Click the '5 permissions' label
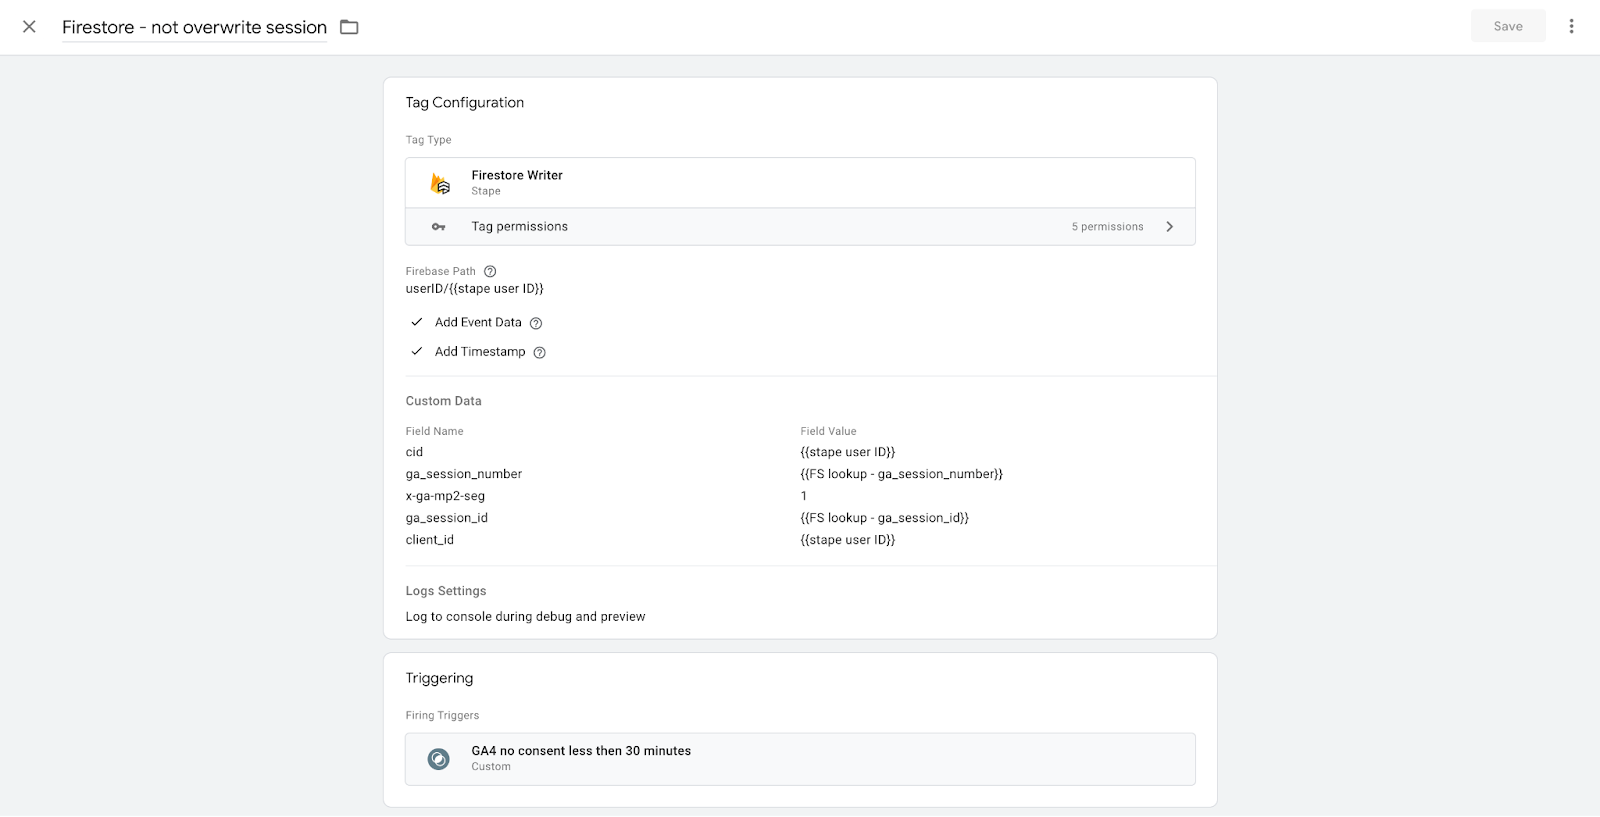The height and width of the screenshot is (817, 1600). 1107,227
